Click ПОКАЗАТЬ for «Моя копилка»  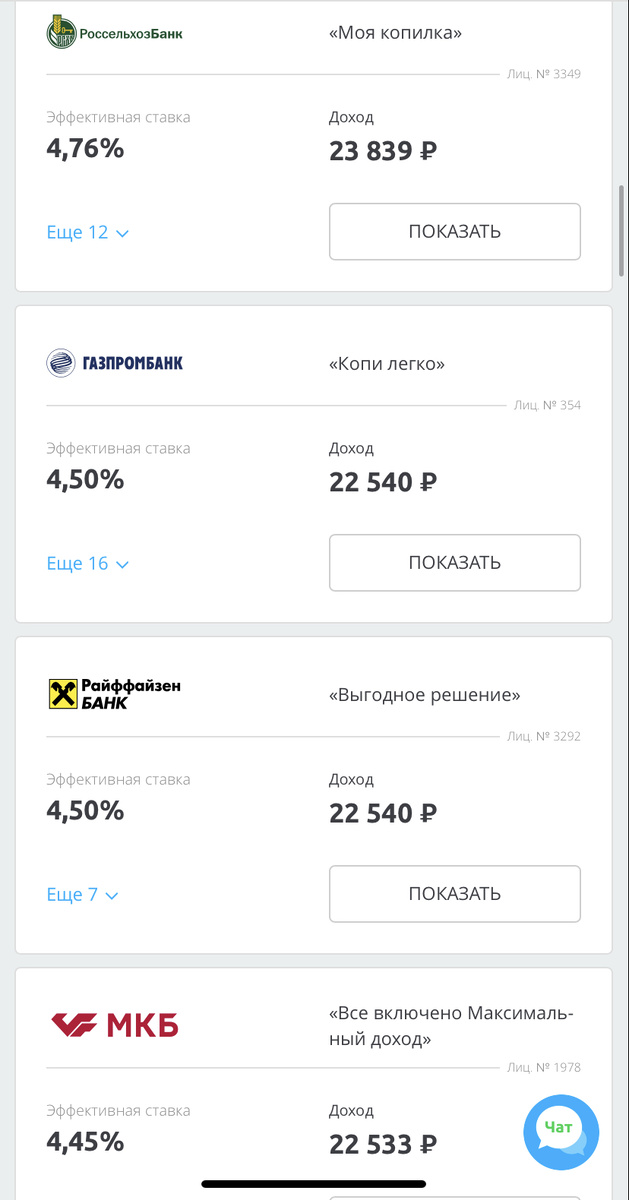pyautogui.click(x=454, y=231)
